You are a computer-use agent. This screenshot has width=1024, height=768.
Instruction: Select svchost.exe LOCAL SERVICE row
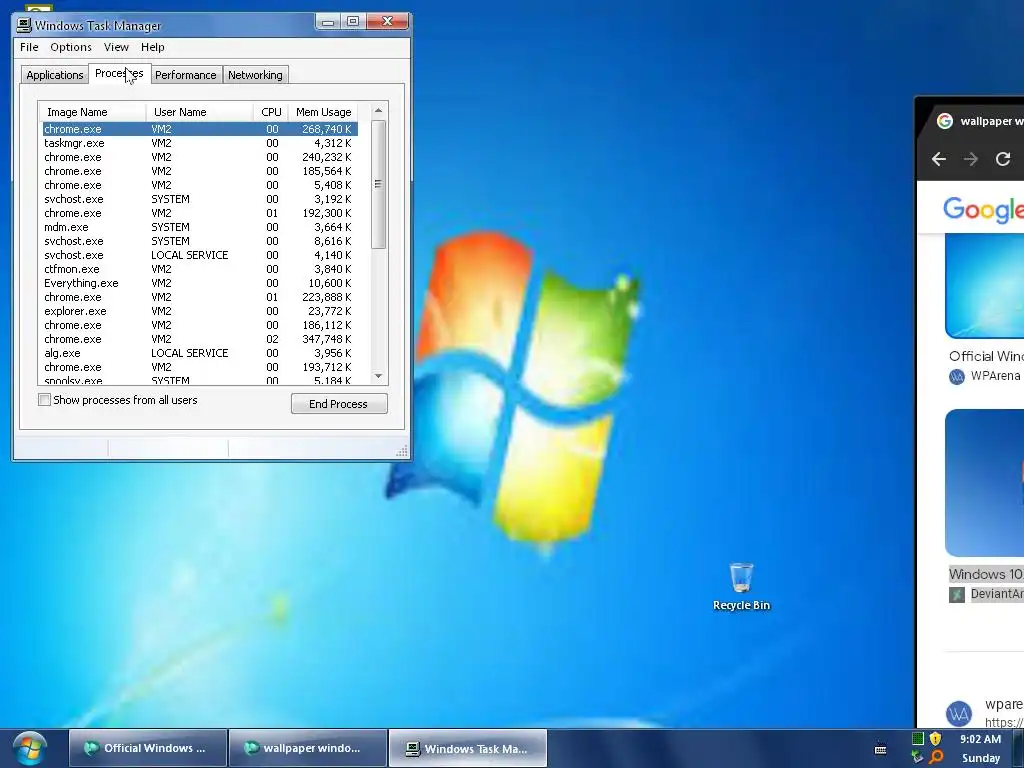pos(200,255)
